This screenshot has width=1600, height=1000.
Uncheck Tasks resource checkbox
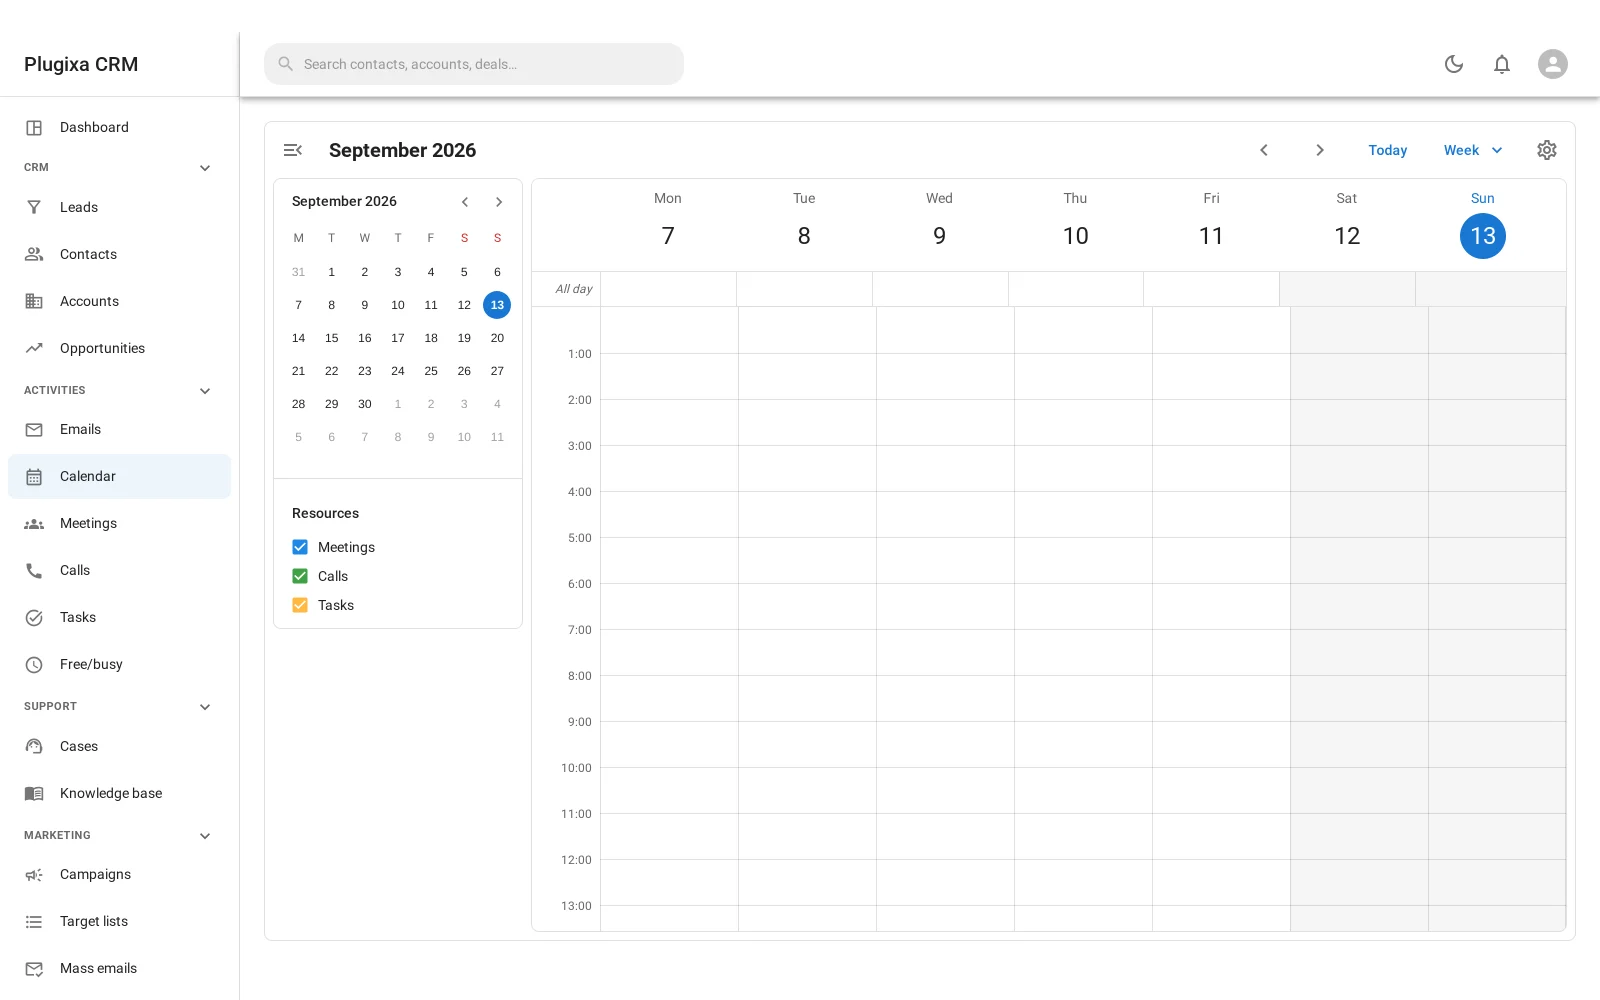300,605
